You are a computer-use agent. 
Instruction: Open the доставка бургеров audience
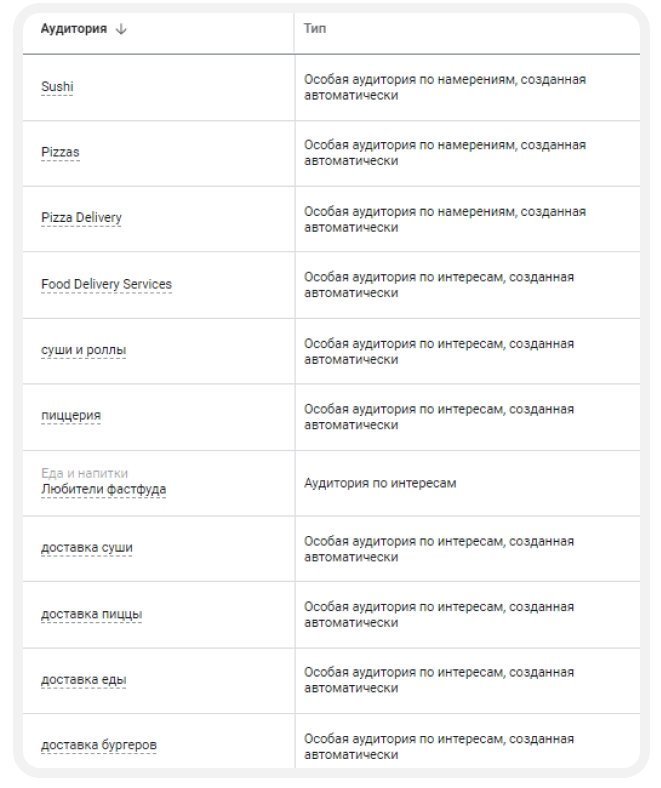pos(98,745)
